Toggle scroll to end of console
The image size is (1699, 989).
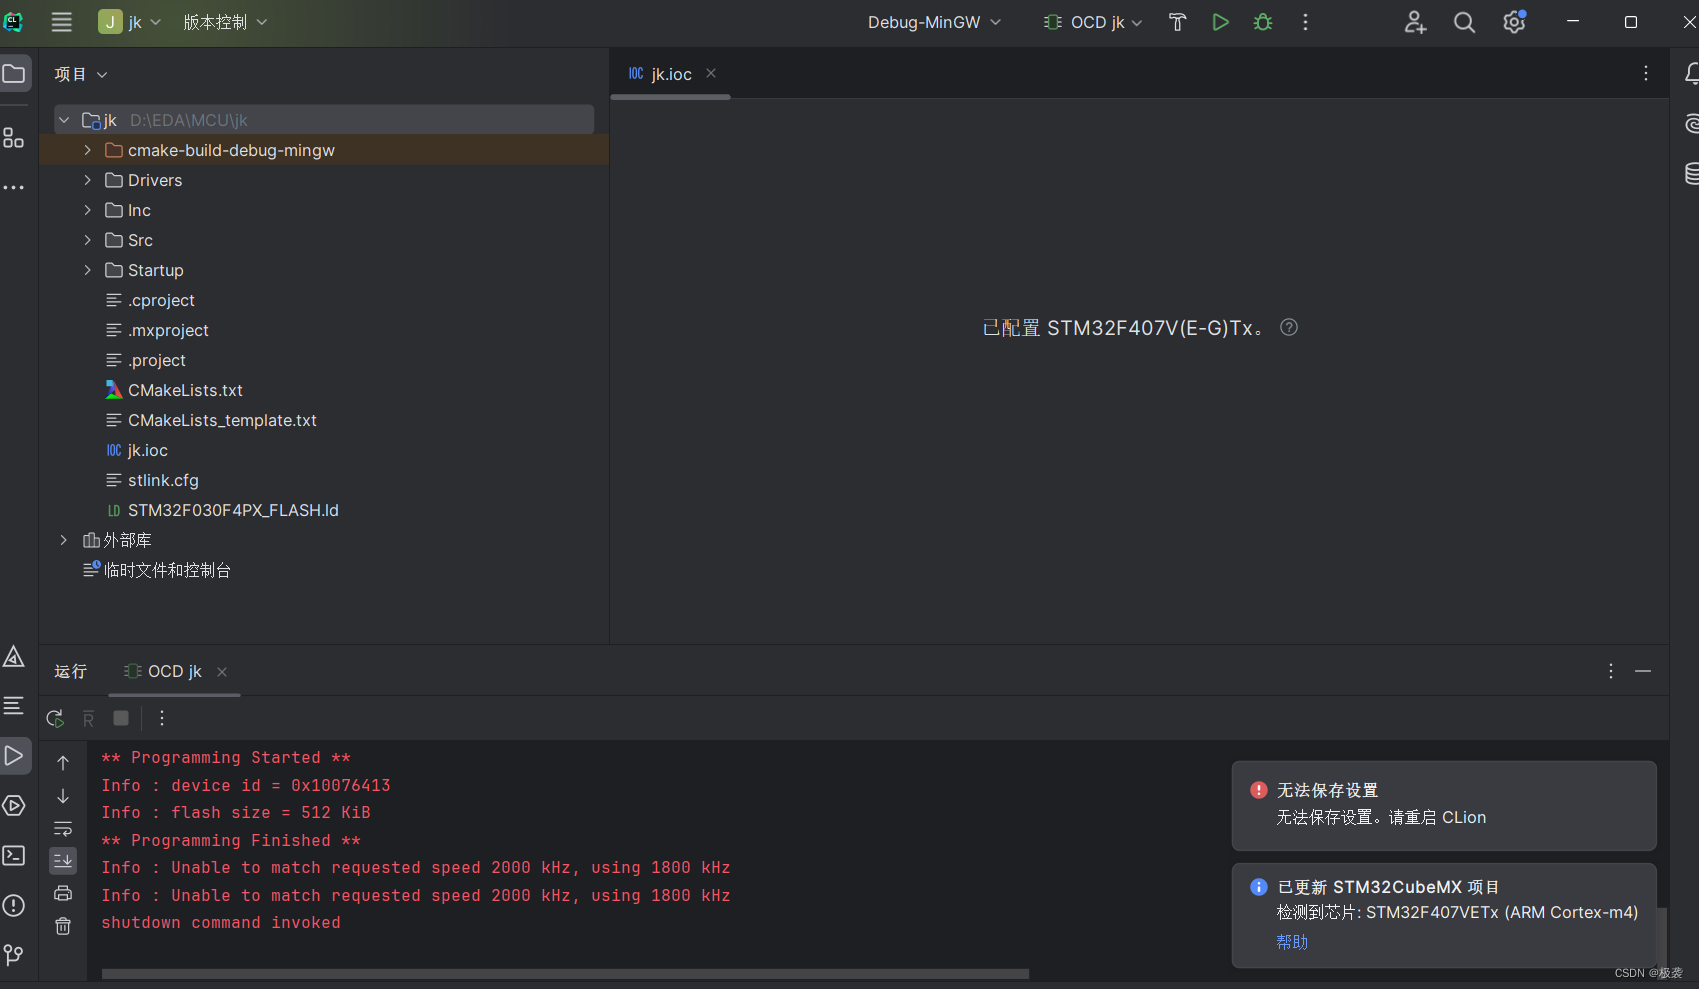click(x=63, y=860)
